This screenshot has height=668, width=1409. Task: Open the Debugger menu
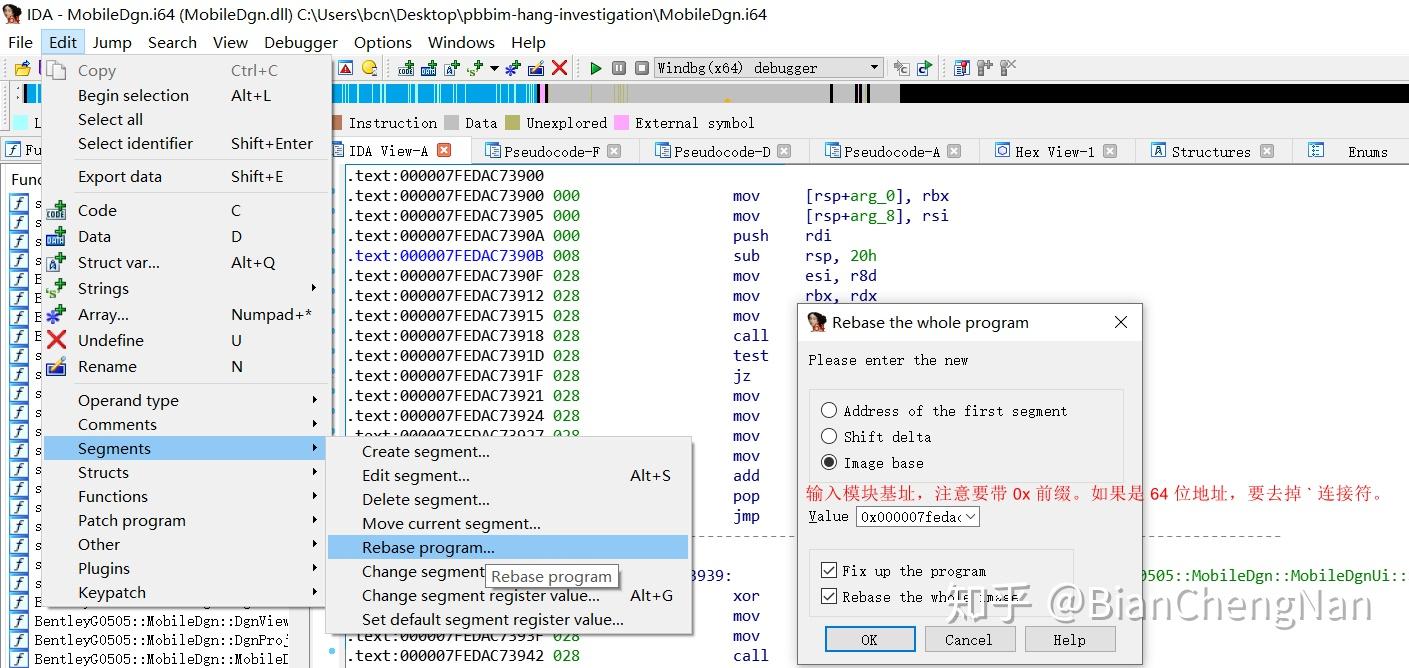click(x=300, y=42)
